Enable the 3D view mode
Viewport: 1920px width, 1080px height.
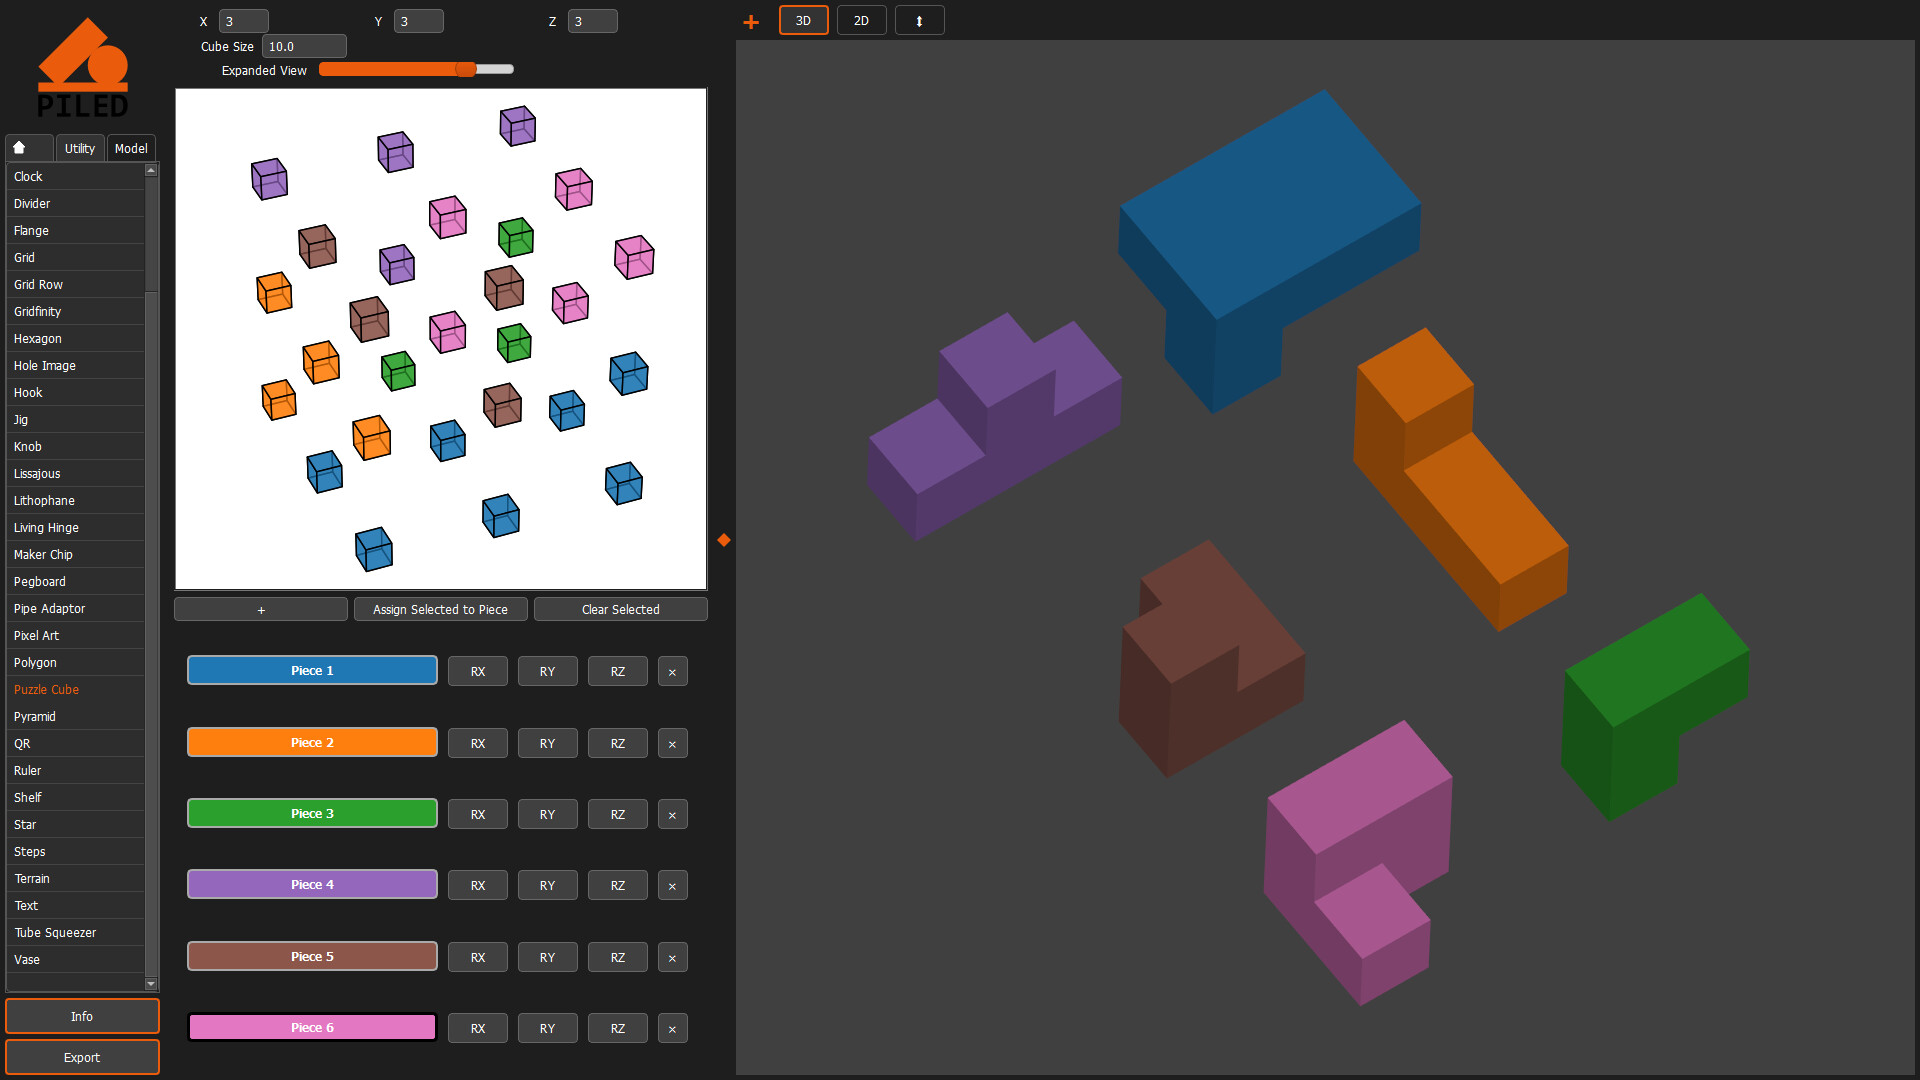click(803, 21)
